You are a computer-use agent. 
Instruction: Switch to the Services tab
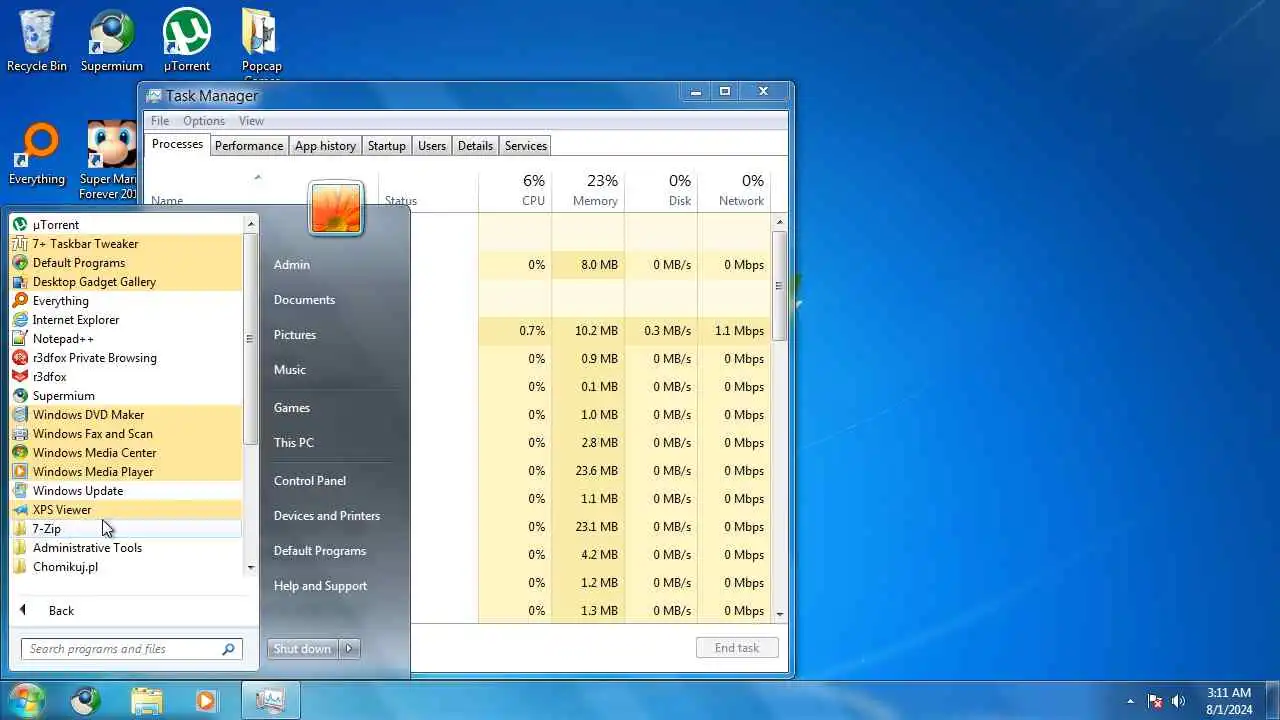525,146
